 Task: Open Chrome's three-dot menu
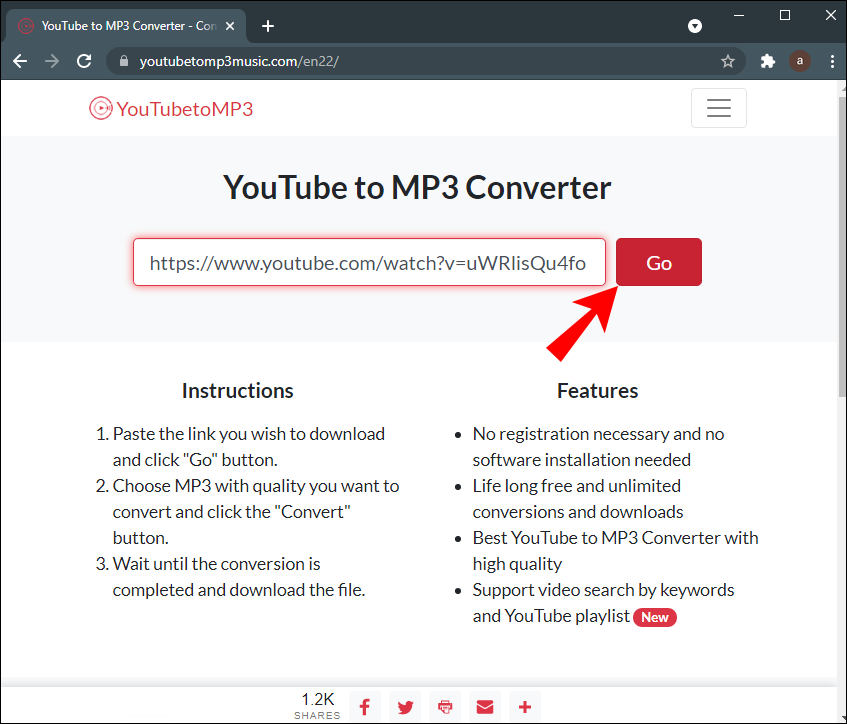832,61
